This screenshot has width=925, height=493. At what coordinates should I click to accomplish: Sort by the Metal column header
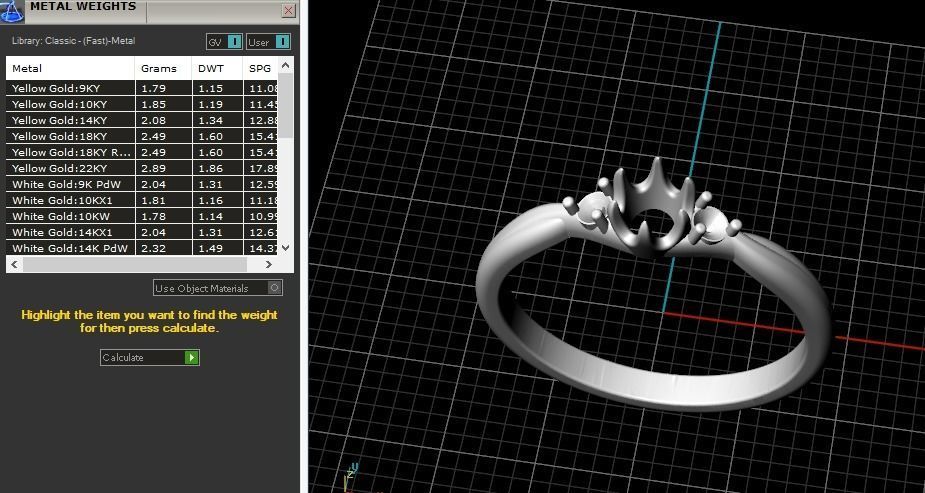[x=70, y=68]
